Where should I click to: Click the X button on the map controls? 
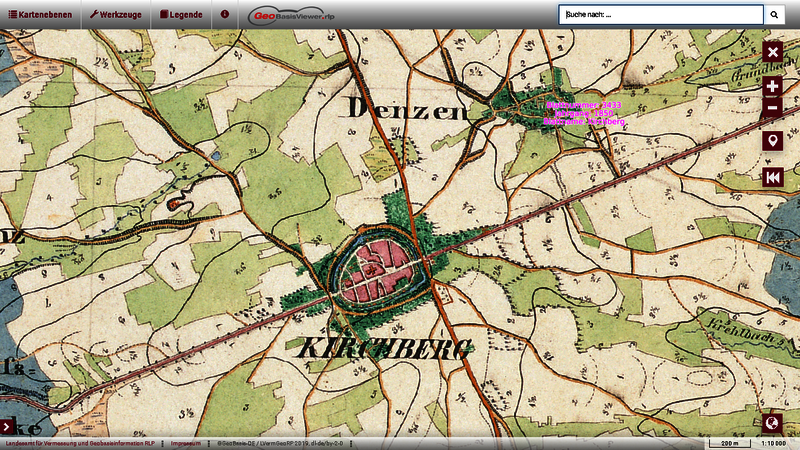(772, 52)
